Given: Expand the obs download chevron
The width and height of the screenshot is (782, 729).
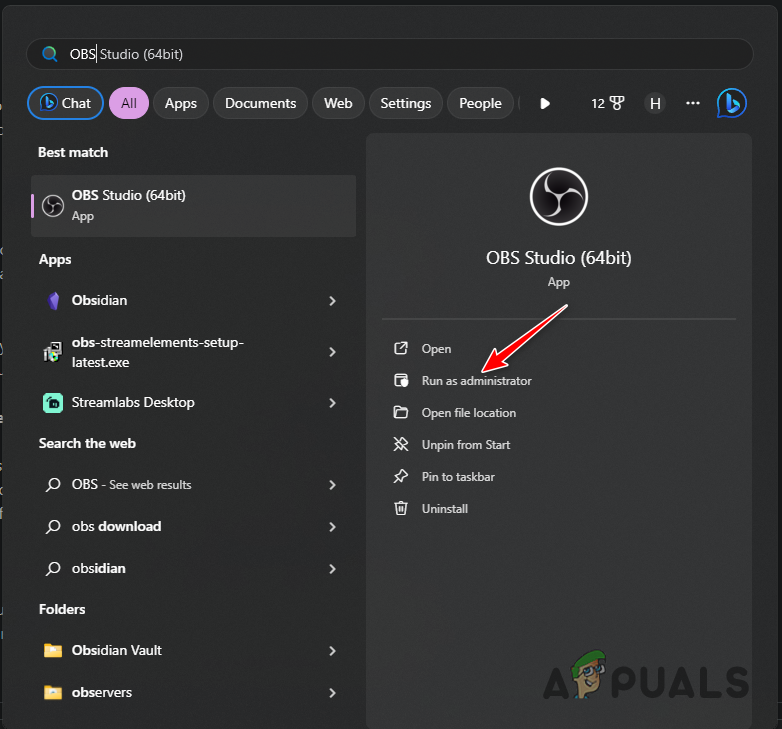Looking at the screenshot, I should click(333, 527).
